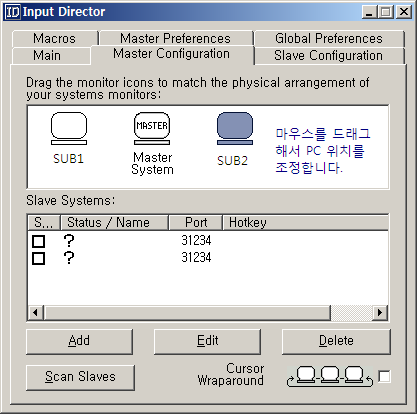Click the question mark status in second slave row
Screen dimensions: 417x414
tap(69, 258)
